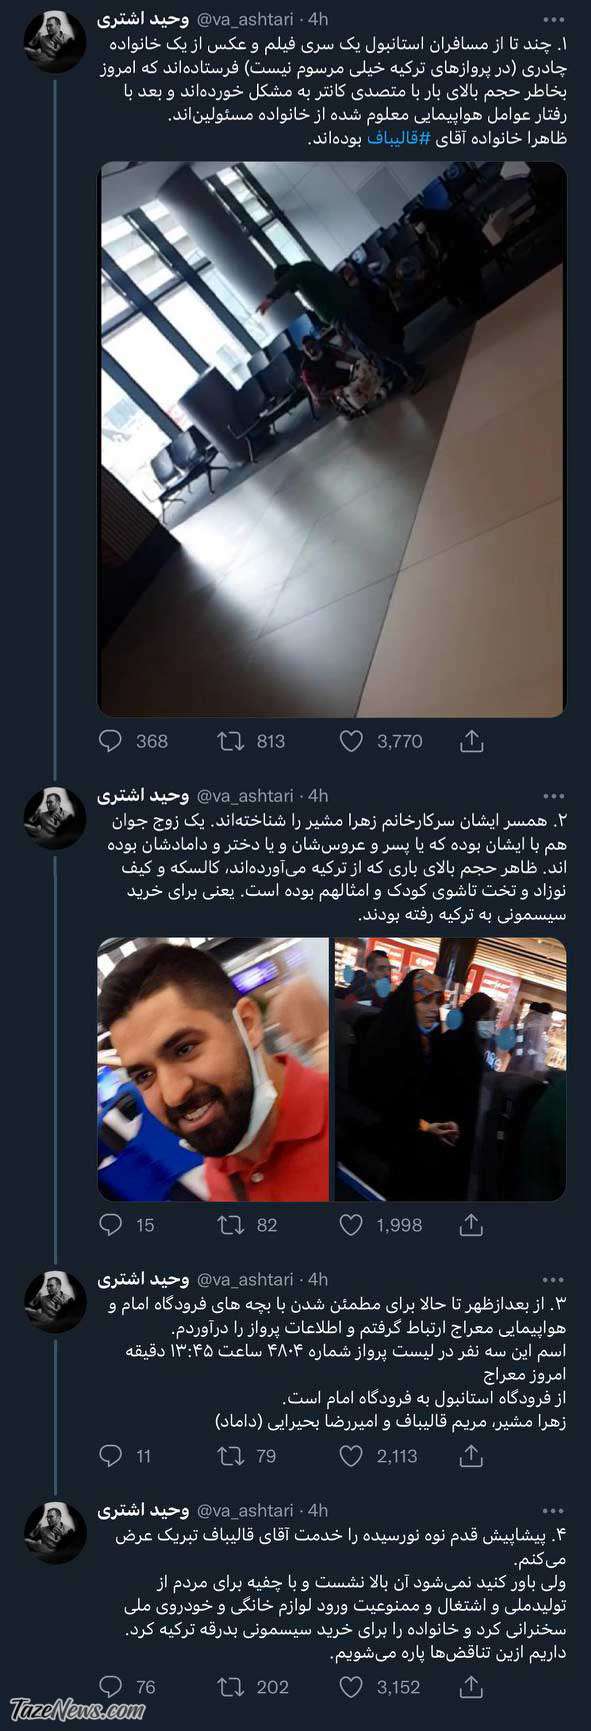591x1731 pixels.
Task: Share the second tweet with two photos
Action: pyautogui.click(x=472, y=1224)
